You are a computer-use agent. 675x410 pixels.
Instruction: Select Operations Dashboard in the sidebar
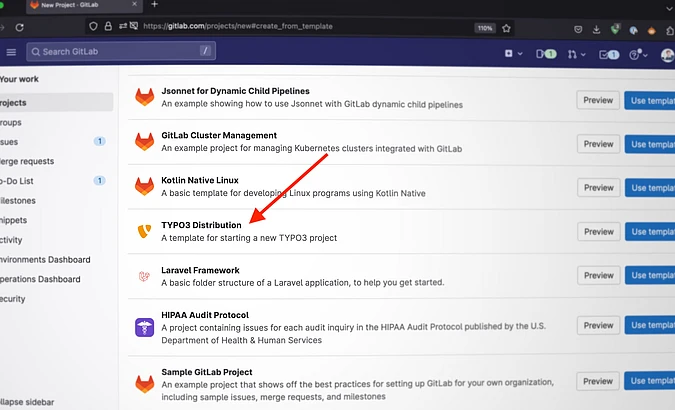tap(41, 278)
